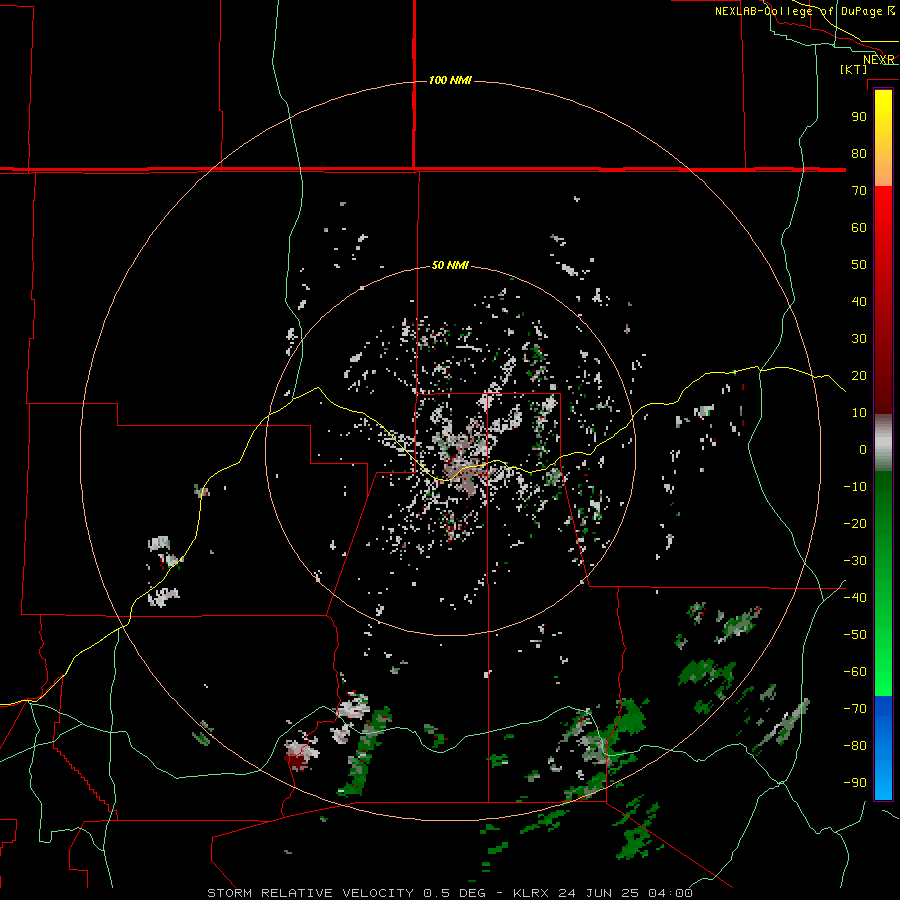The image size is (900, 900).
Task: Click the 40 value on the velocity scale
Action: (x=859, y=302)
